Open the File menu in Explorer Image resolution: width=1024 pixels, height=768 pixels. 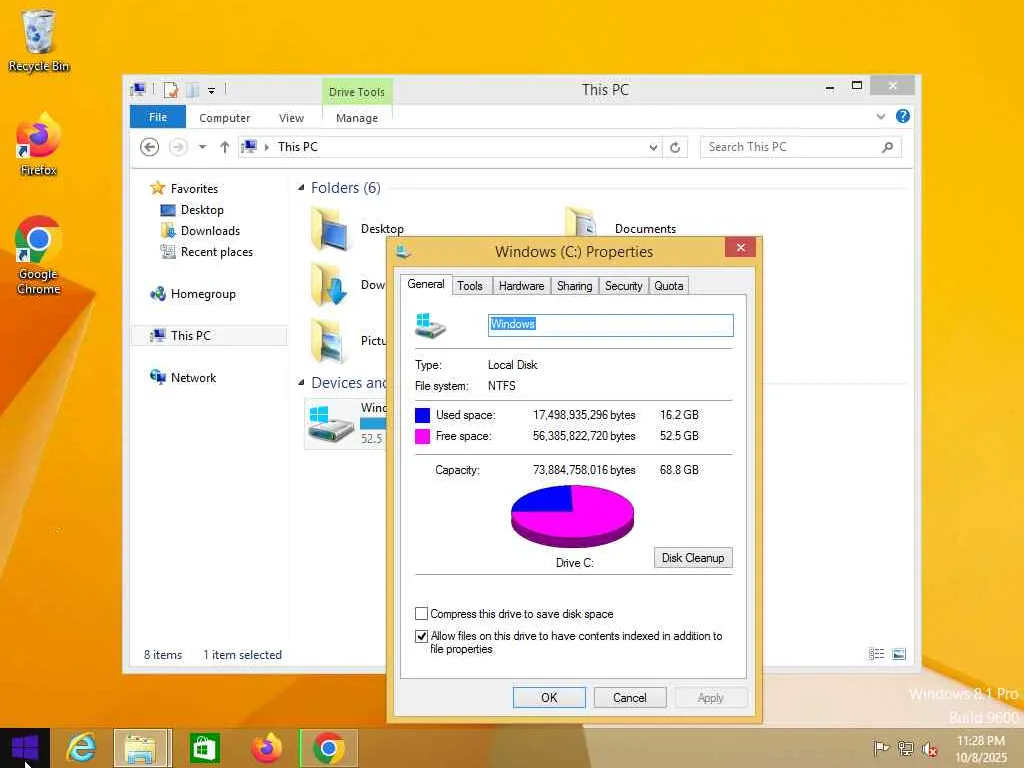(158, 117)
